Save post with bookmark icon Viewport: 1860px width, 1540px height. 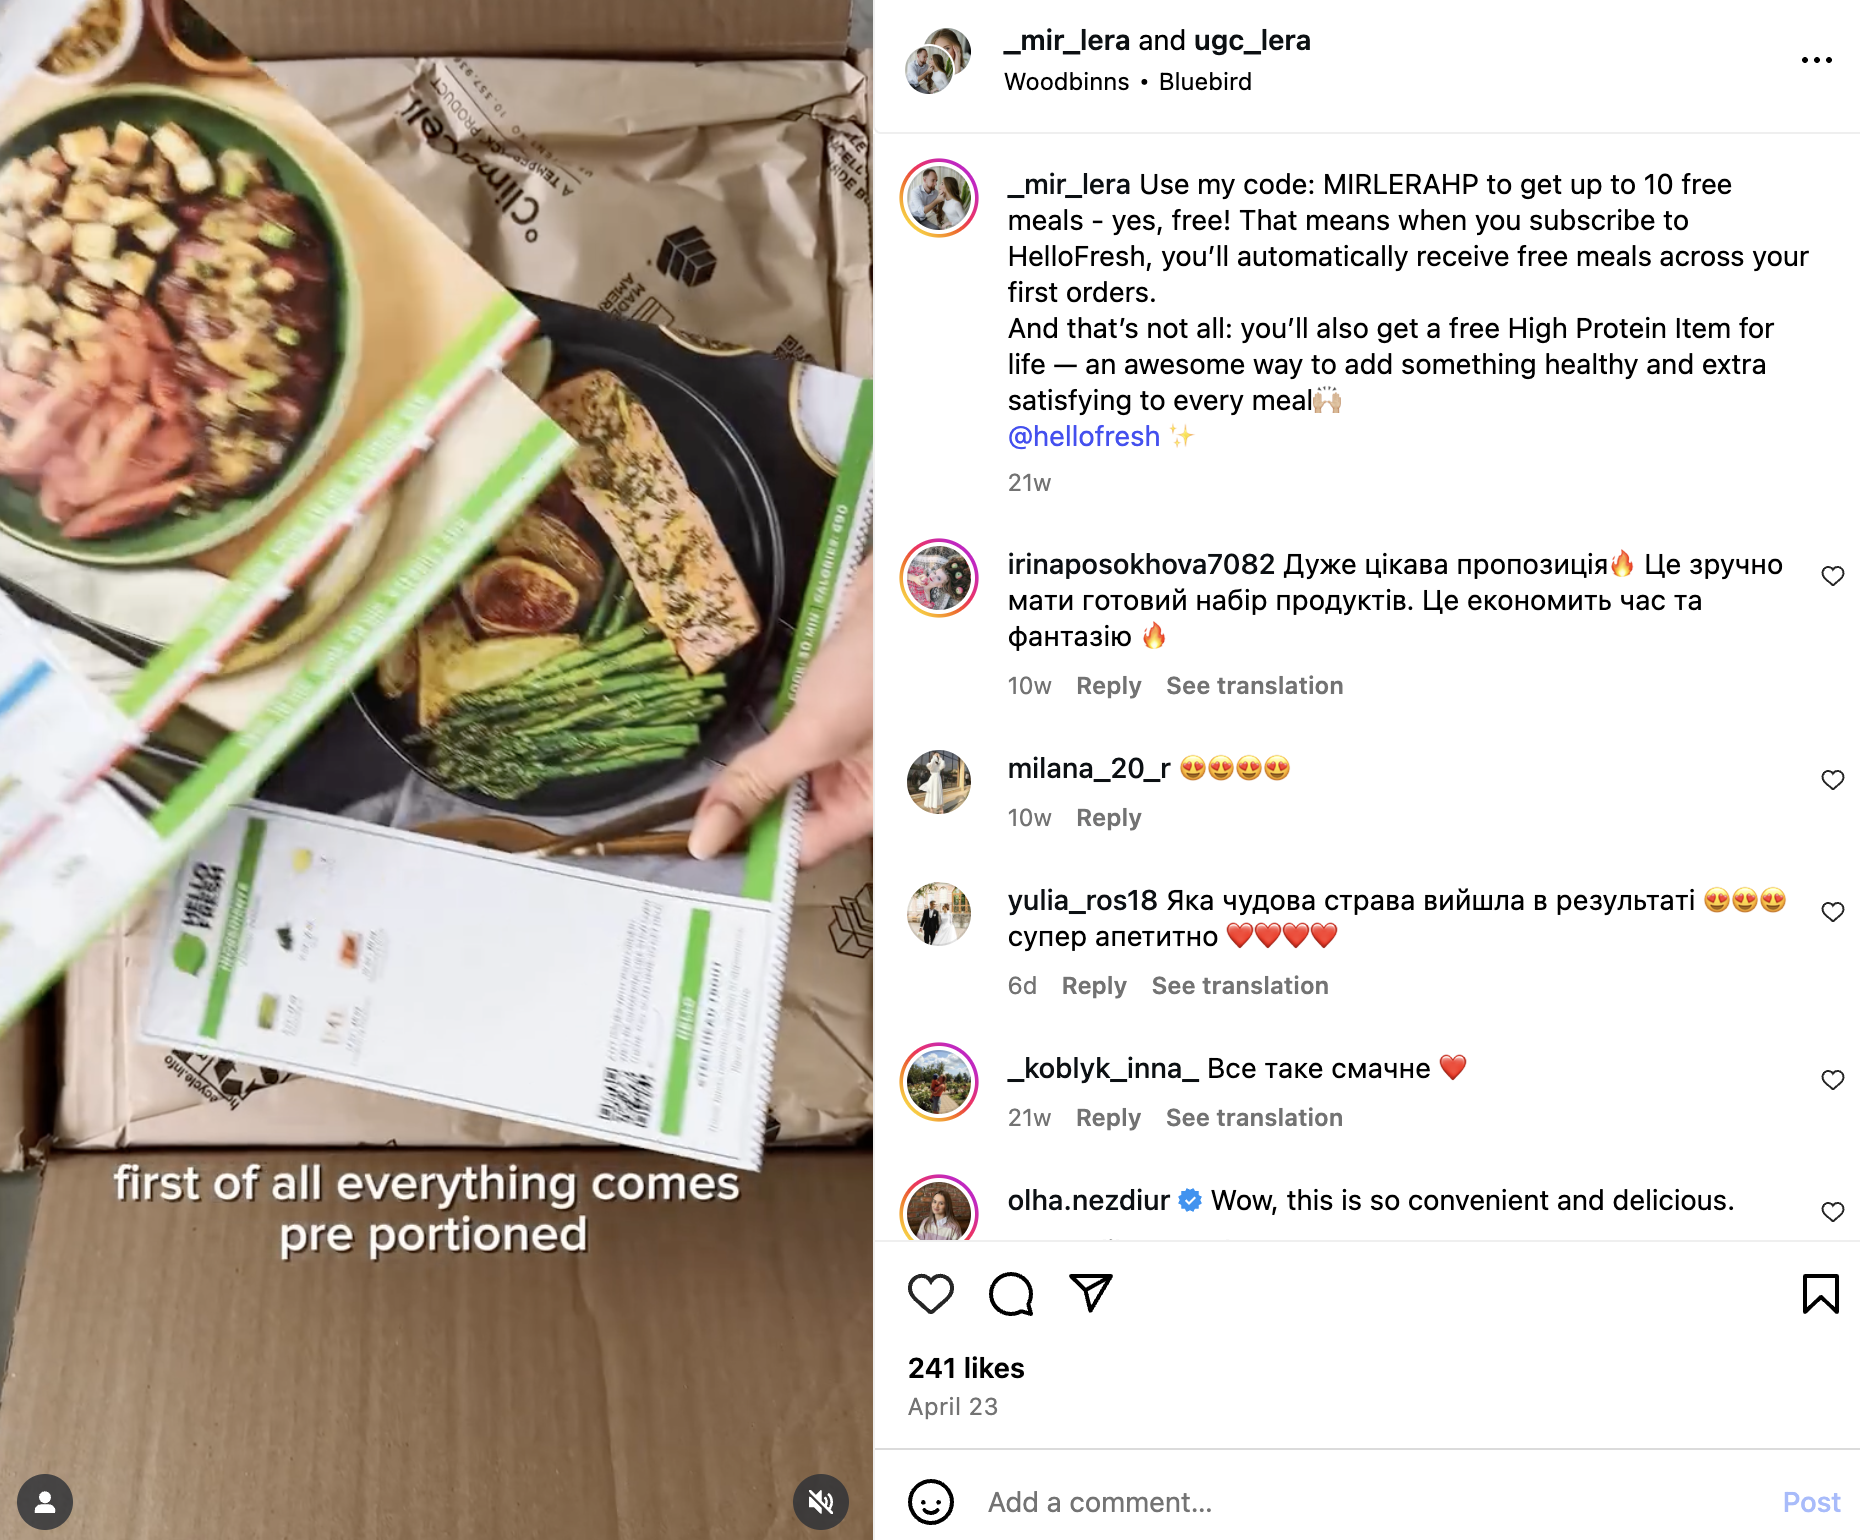(x=1820, y=1294)
